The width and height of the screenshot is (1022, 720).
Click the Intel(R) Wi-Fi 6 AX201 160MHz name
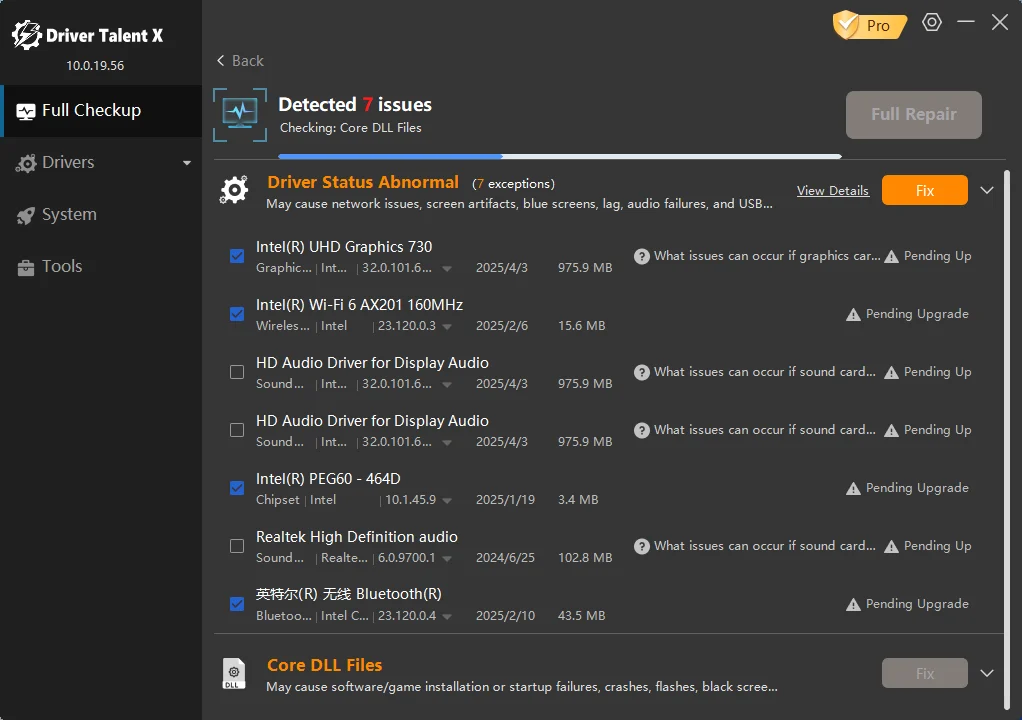click(x=360, y=305)
